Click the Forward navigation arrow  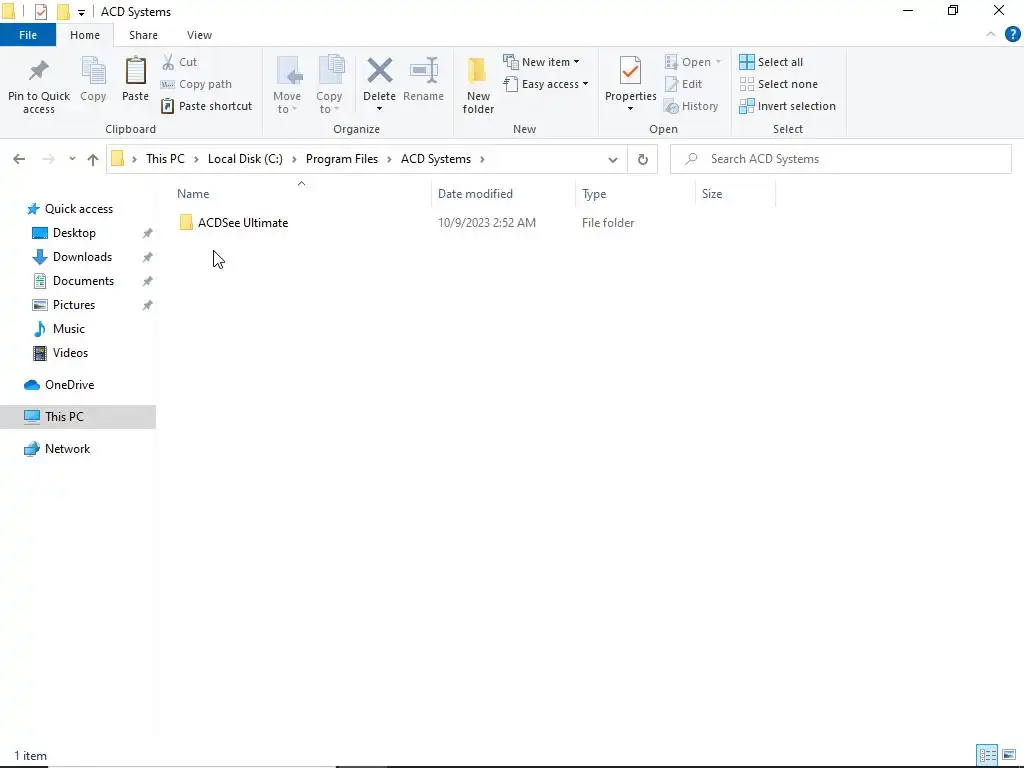point(48,159)
